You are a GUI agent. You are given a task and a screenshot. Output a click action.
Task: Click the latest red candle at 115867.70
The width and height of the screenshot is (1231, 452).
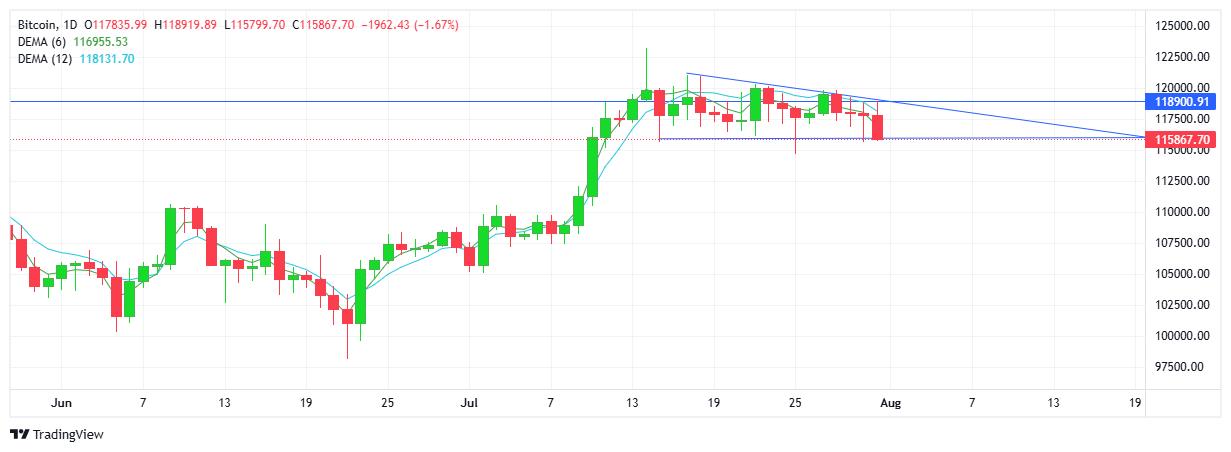tap(878, 127)
